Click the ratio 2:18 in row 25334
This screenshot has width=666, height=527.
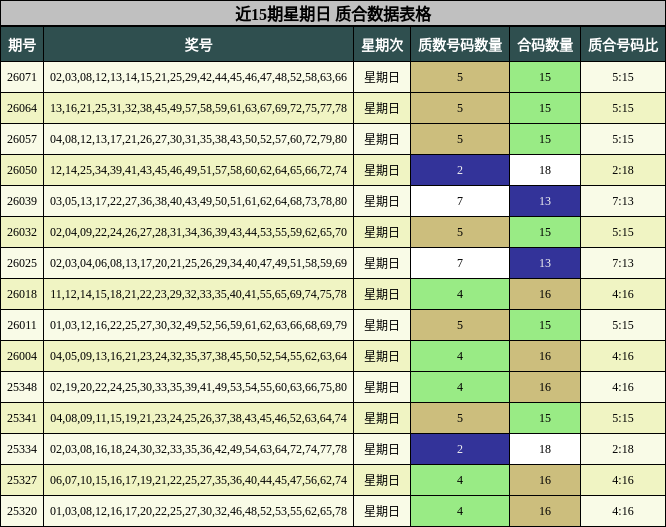623,449
